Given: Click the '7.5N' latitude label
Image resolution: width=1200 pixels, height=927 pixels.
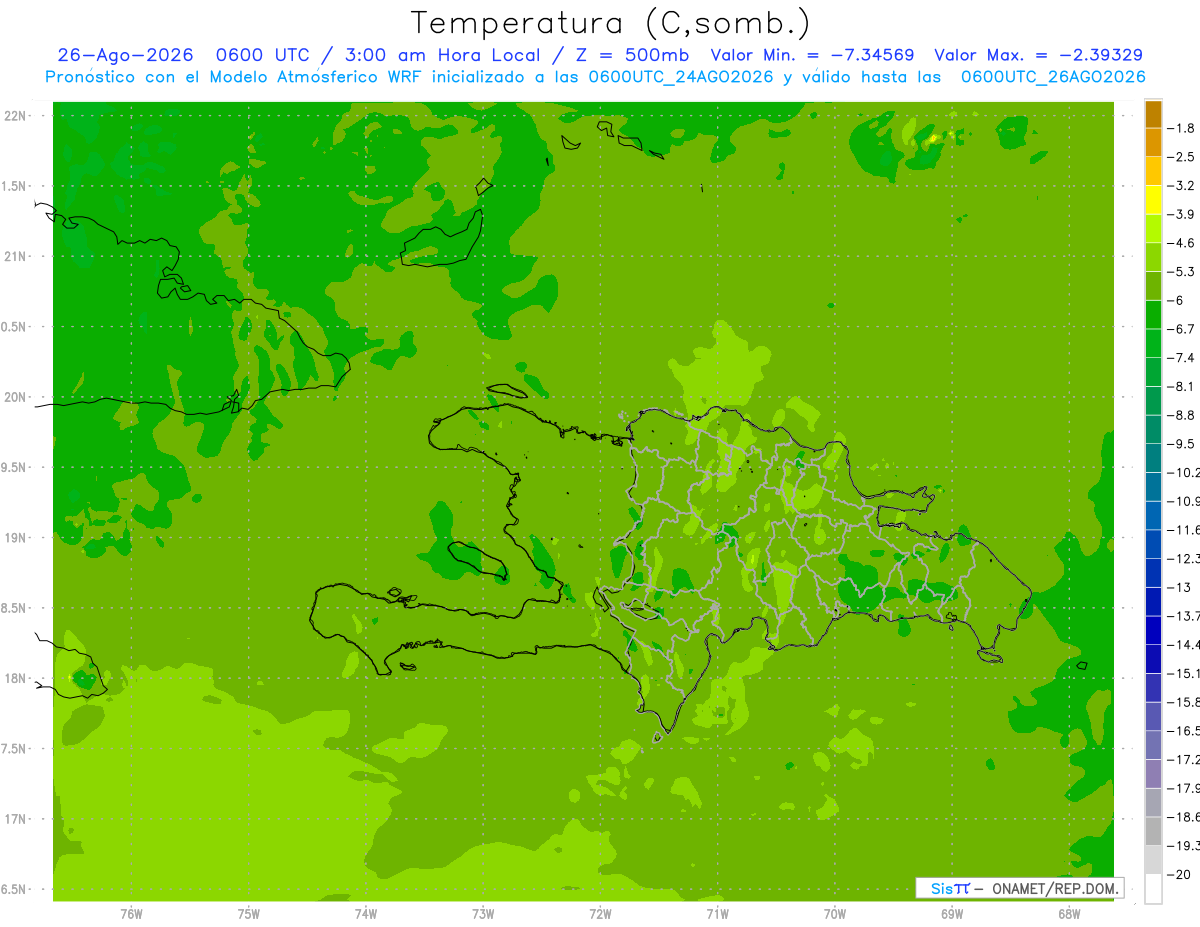Looking at the screenshot, I should 14,749.
